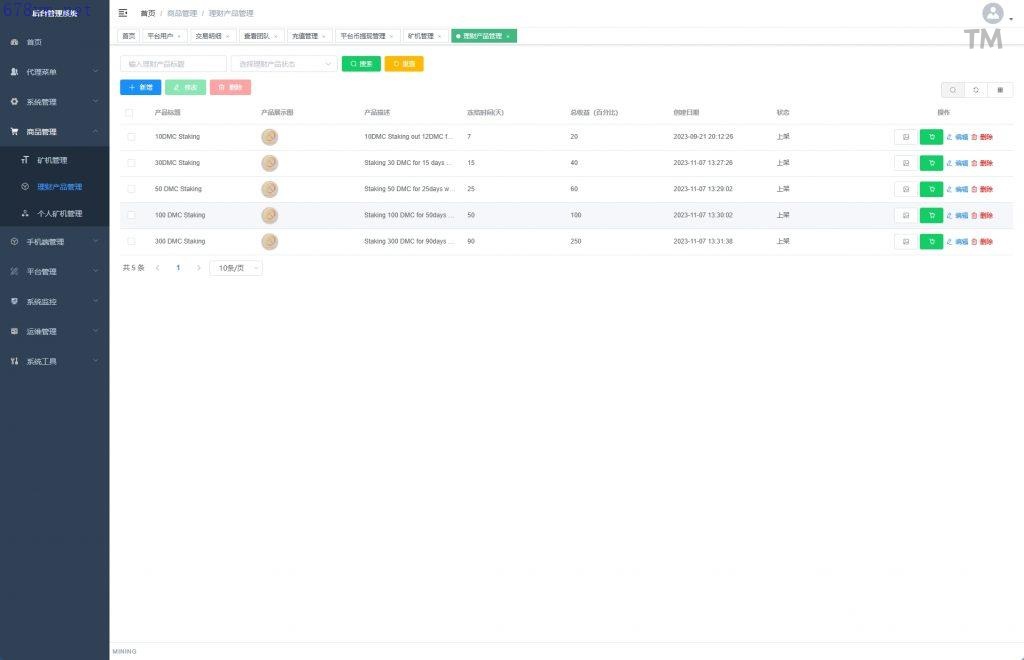
Task: View the 50 DMC Staking product image
Action: click(269, 189)
